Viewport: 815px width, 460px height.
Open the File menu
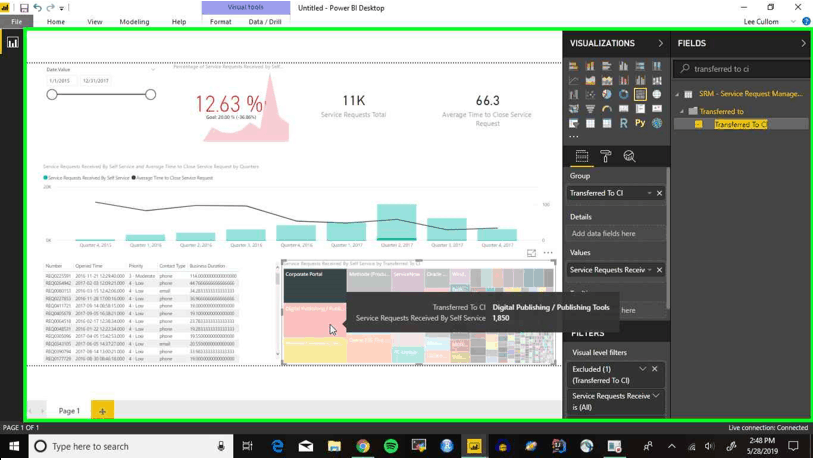click(x=17, y=22)
